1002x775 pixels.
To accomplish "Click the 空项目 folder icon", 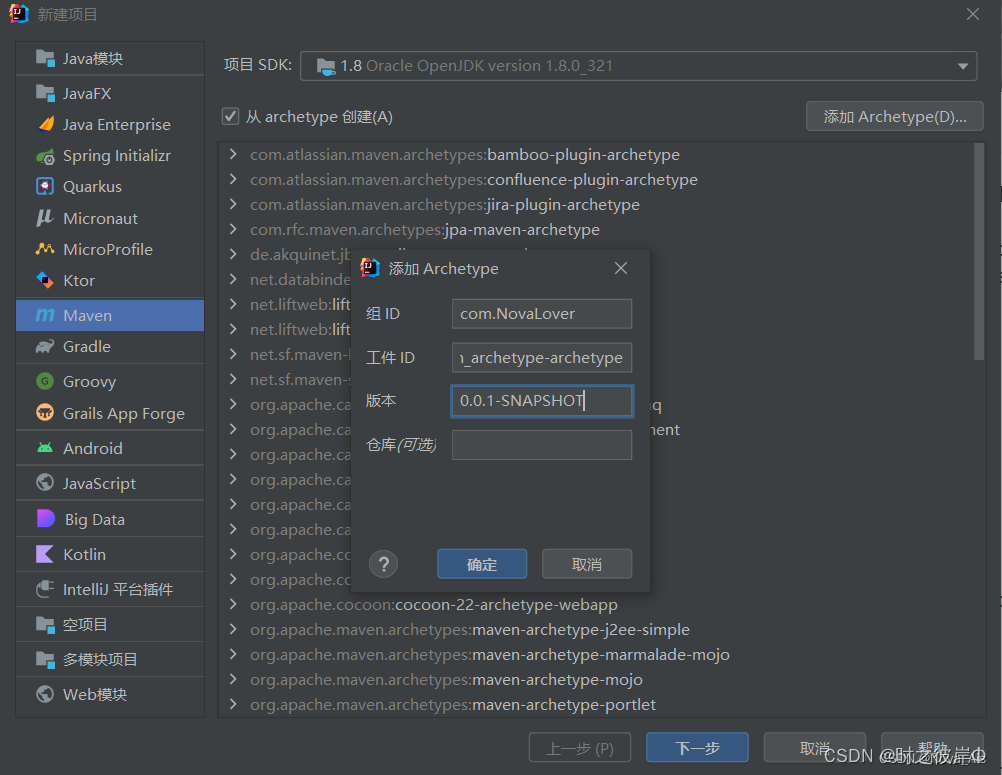I will (45, 624).
